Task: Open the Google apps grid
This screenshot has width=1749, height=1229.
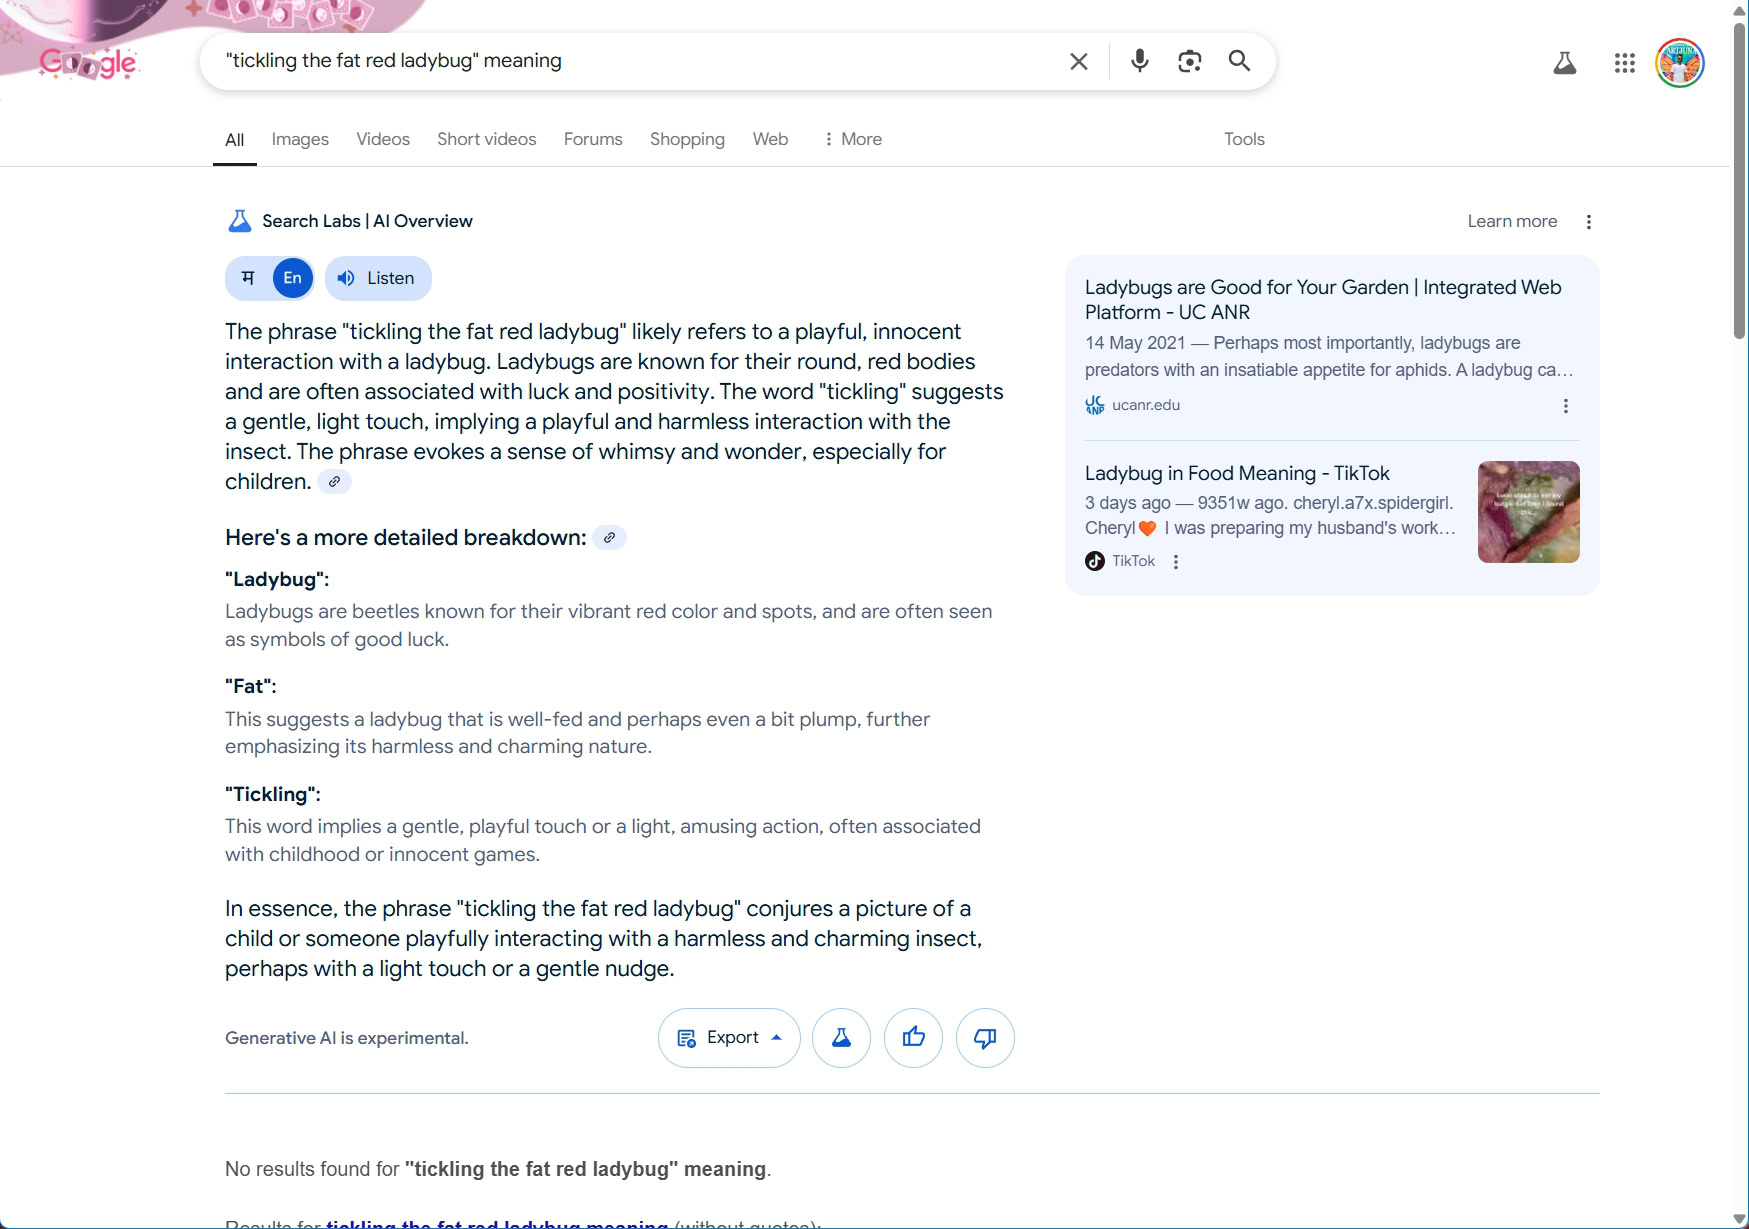Action: point(1625,64)
